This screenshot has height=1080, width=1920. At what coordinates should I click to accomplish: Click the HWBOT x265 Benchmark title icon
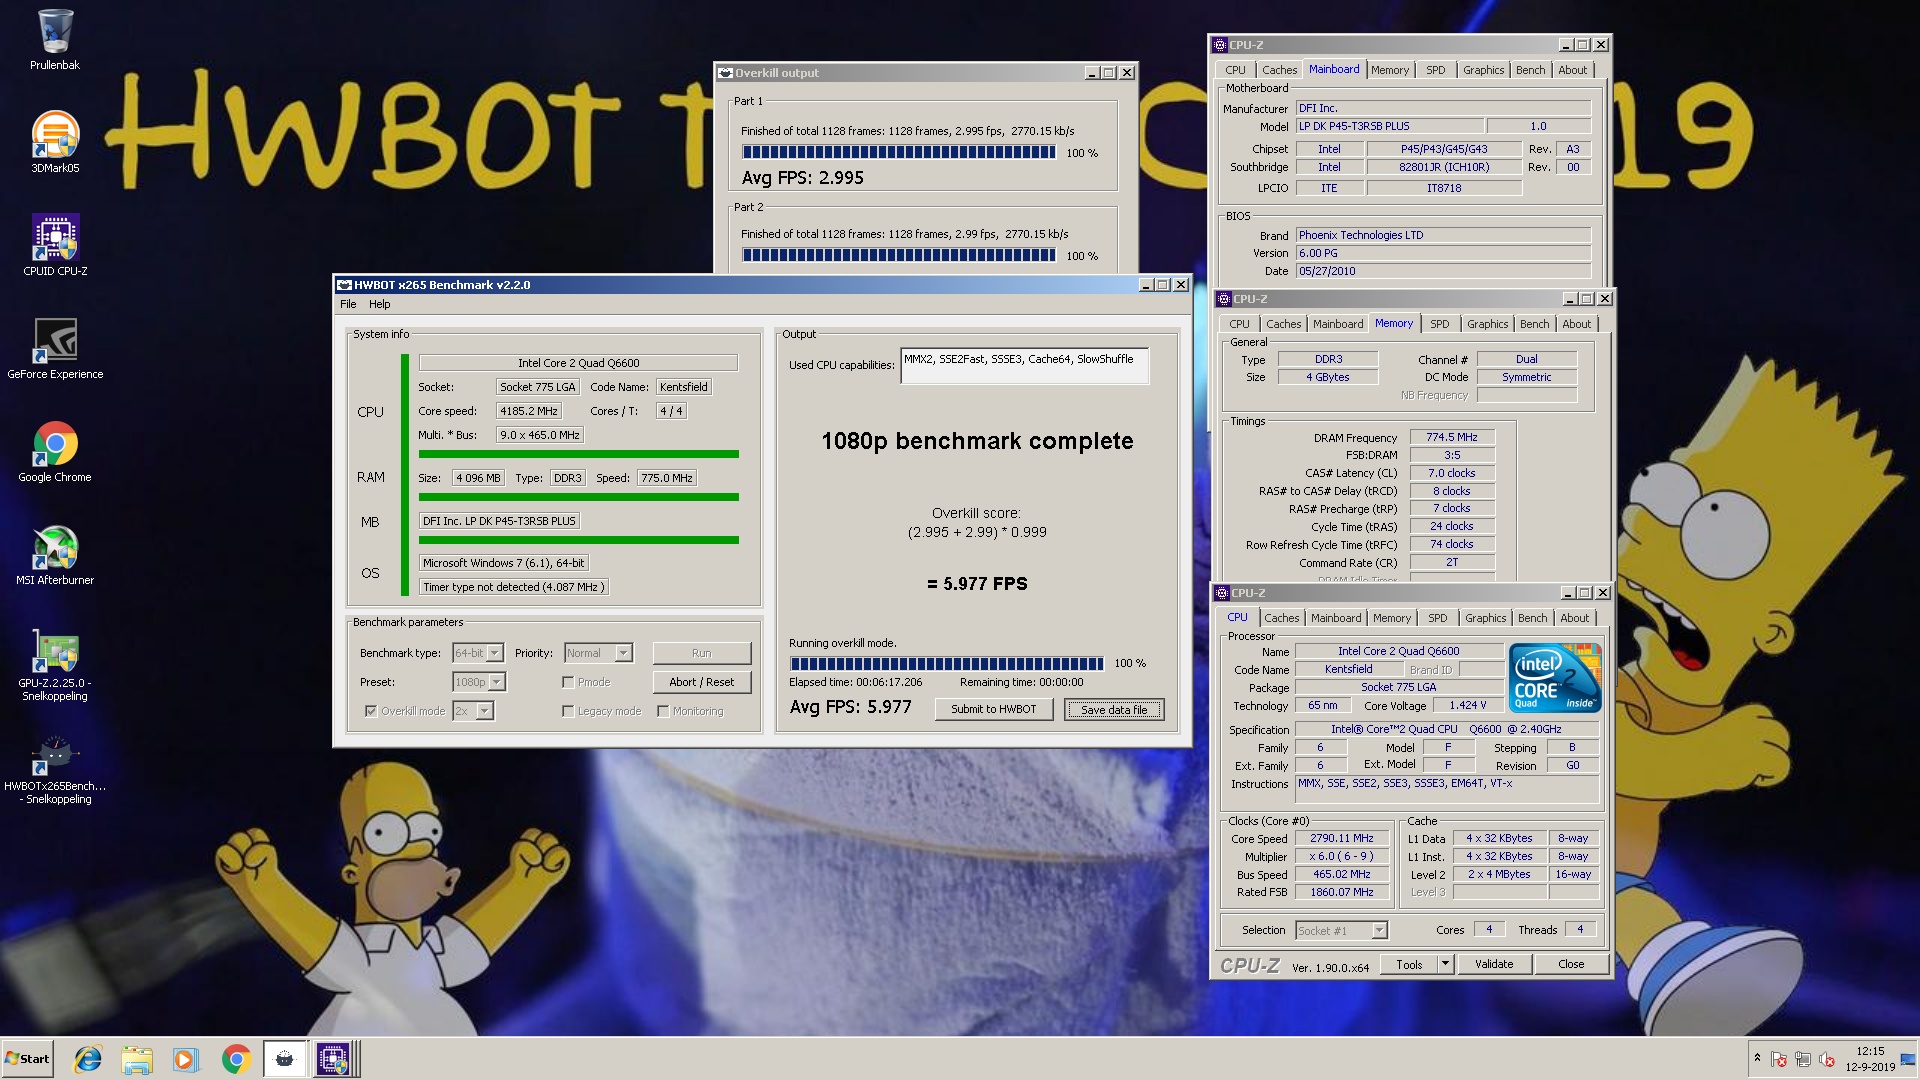coord(344,285)
